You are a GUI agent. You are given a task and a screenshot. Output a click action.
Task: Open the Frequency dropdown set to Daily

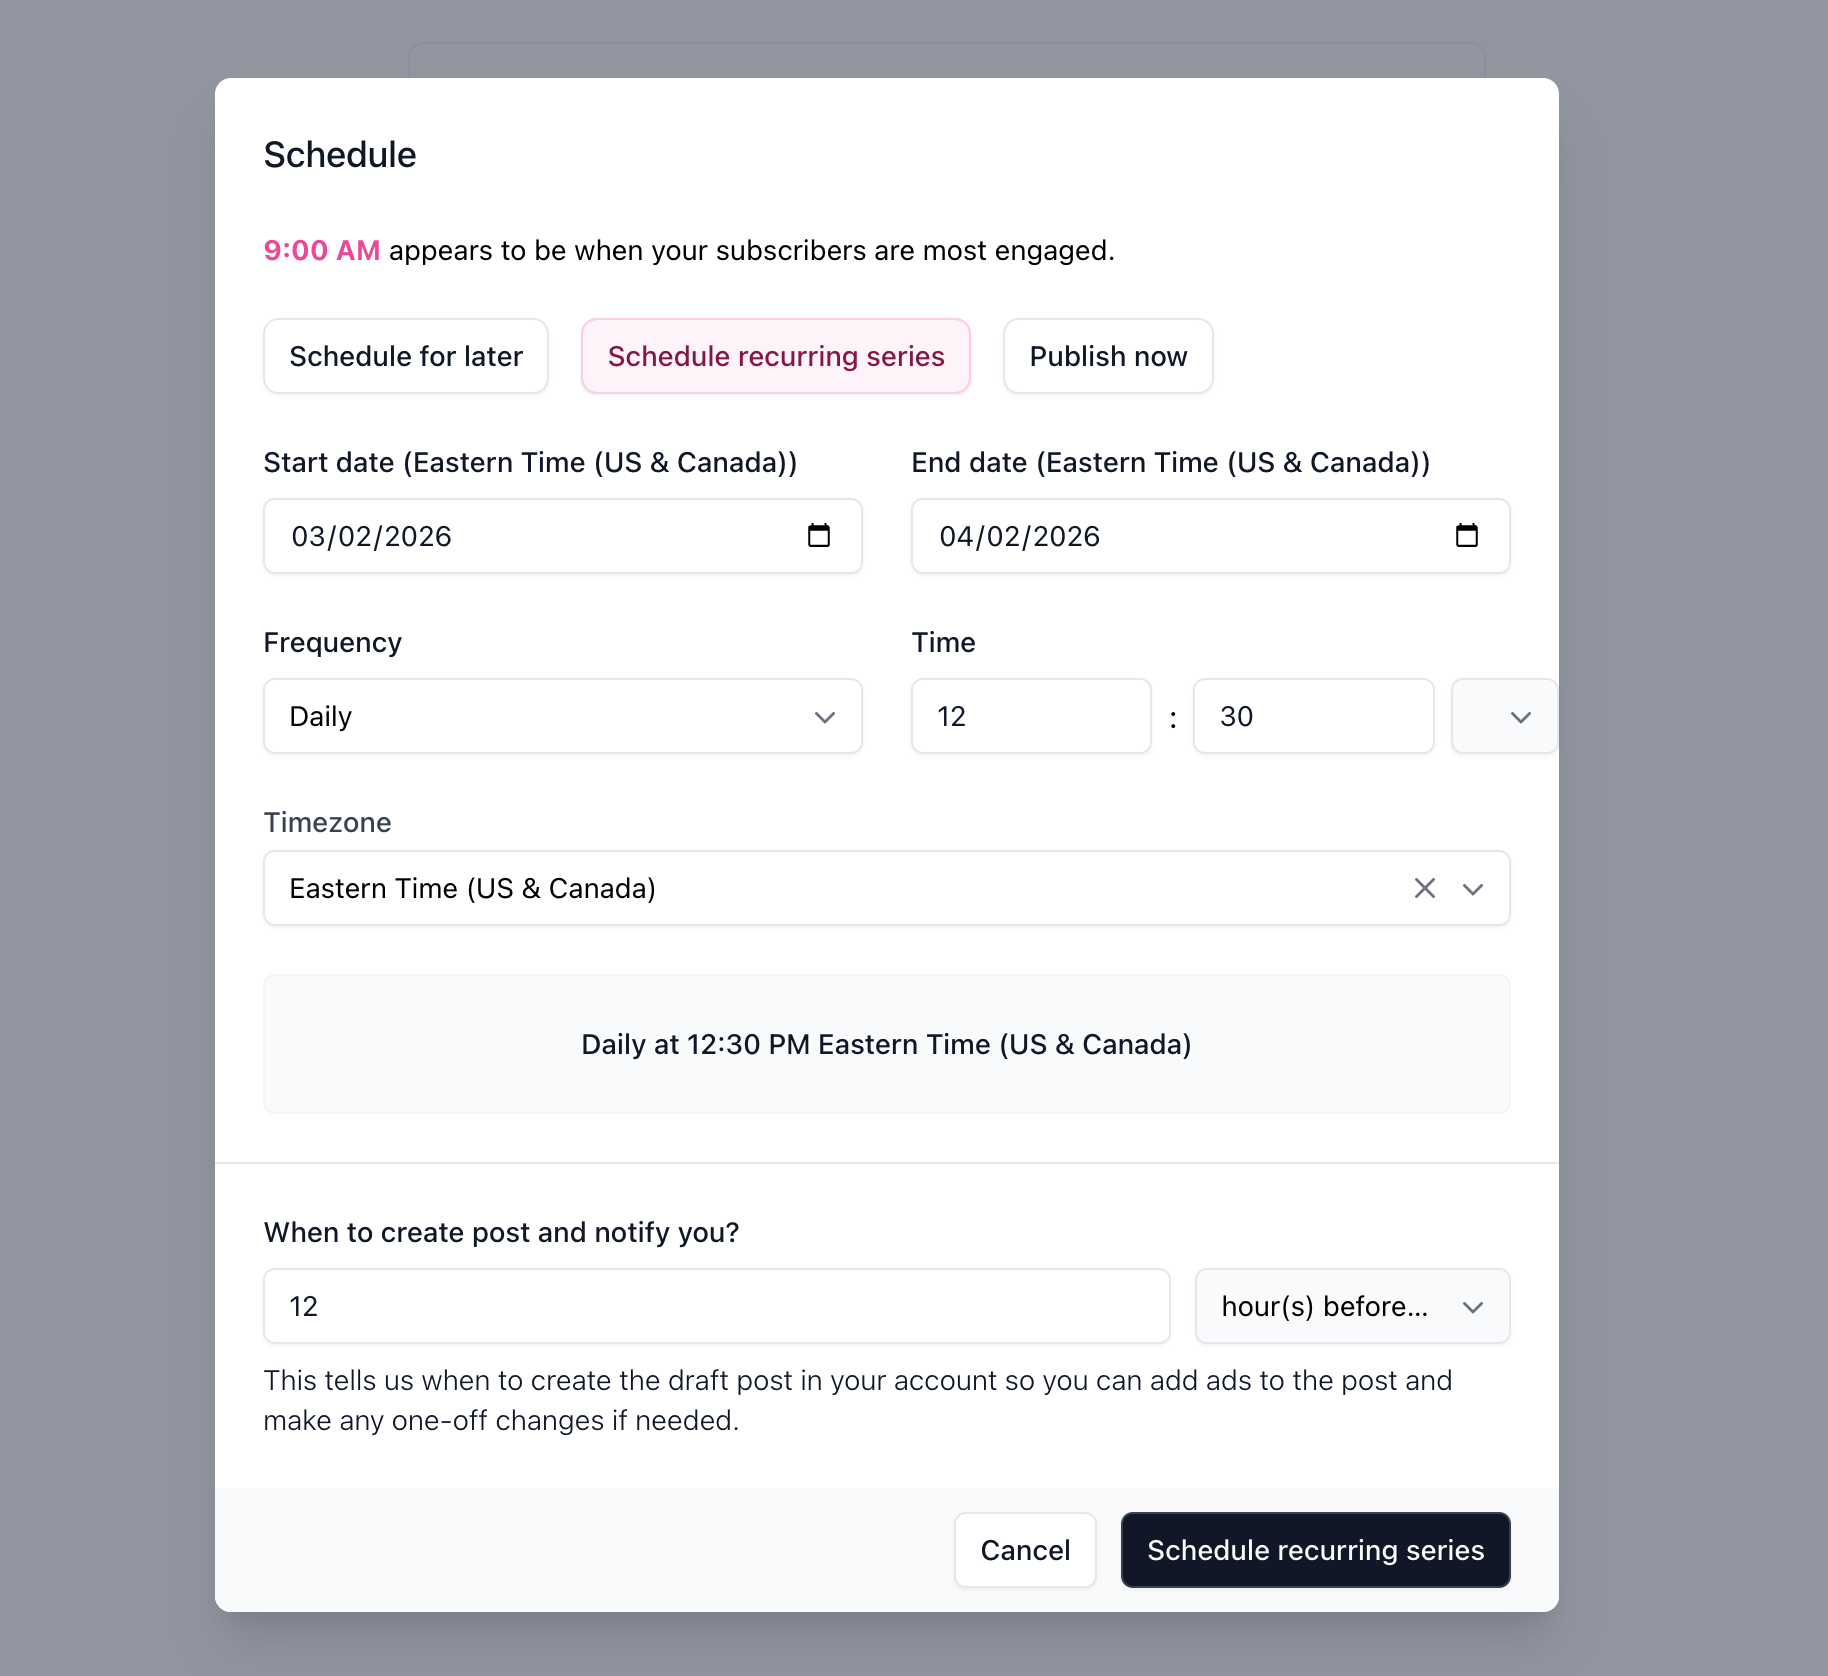coord(562,716)
